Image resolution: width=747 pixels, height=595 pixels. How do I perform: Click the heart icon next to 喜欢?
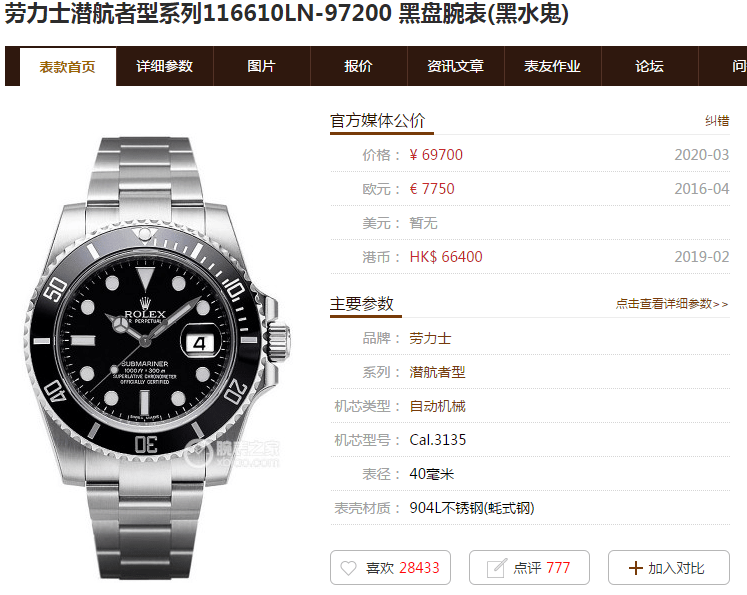348,568
